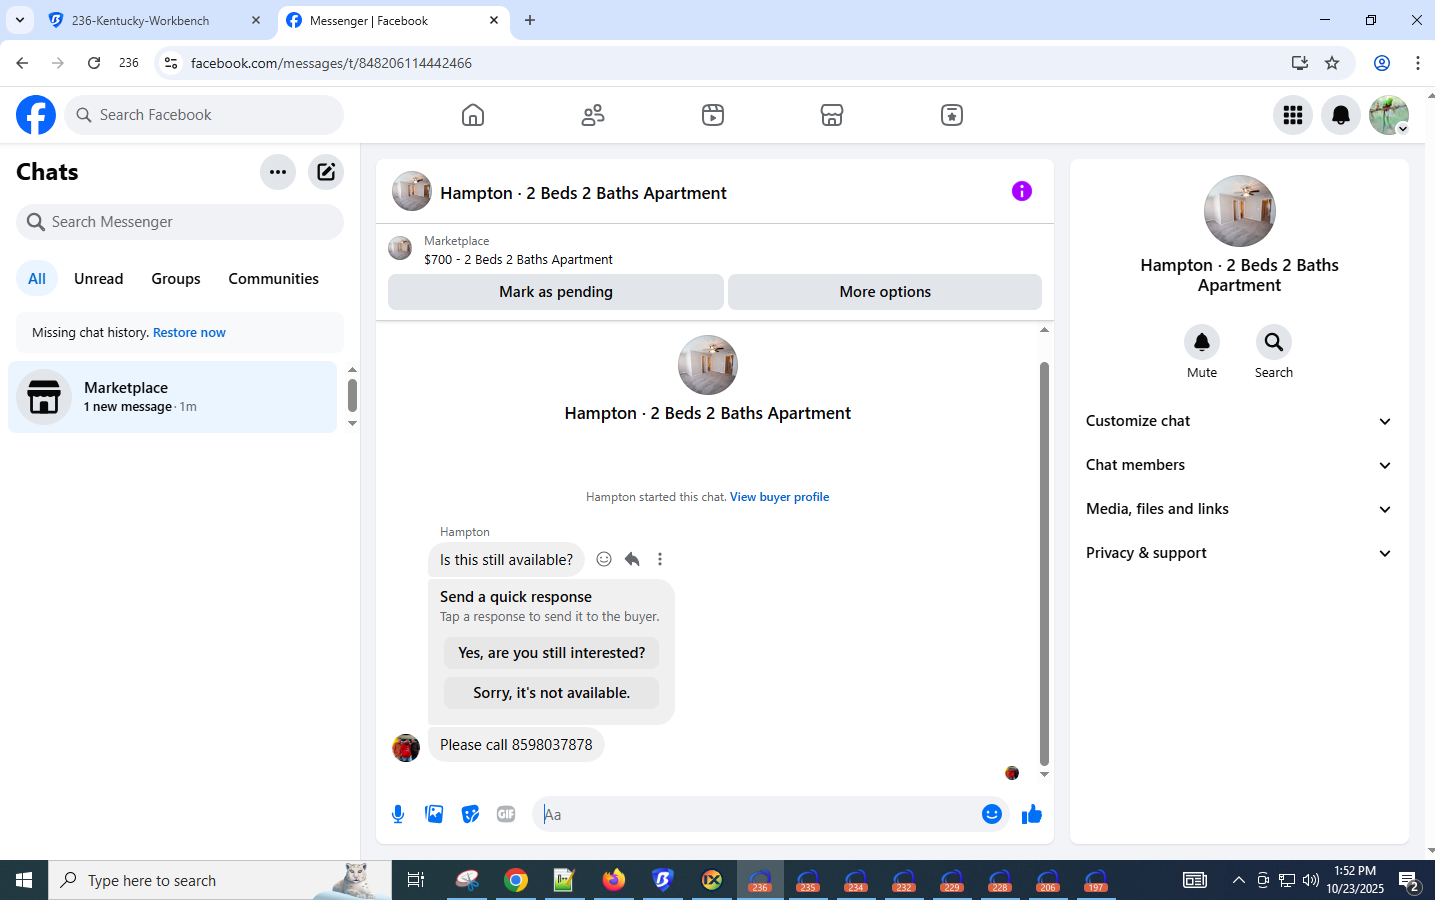Select the All chats filter tab
The width and height of the screenshot is (1435, 900).
coord(37,279)
